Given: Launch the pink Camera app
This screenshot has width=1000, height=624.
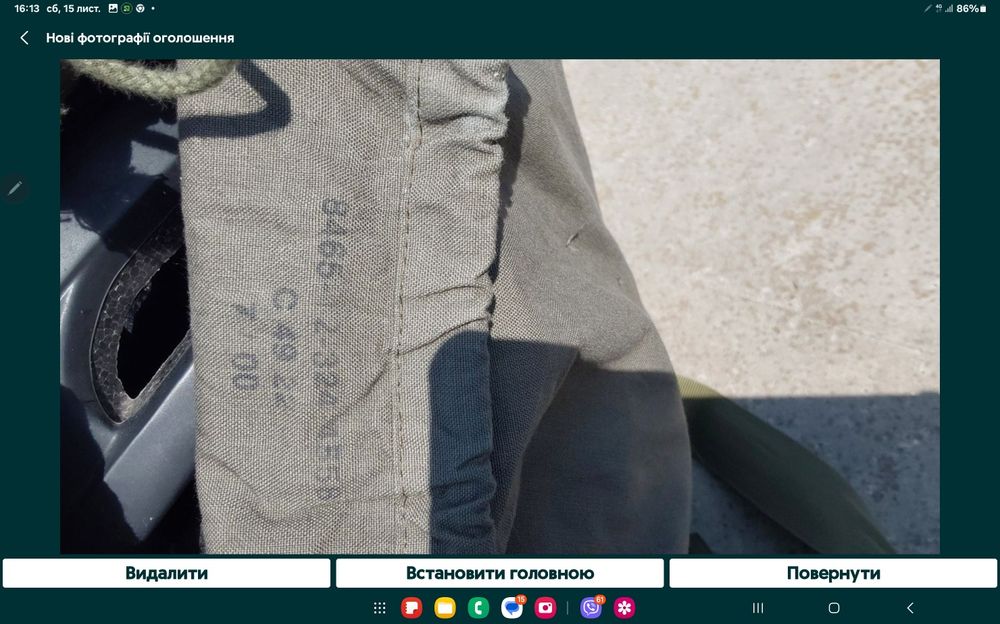Looking at the screenshot, I should [545, 608].
